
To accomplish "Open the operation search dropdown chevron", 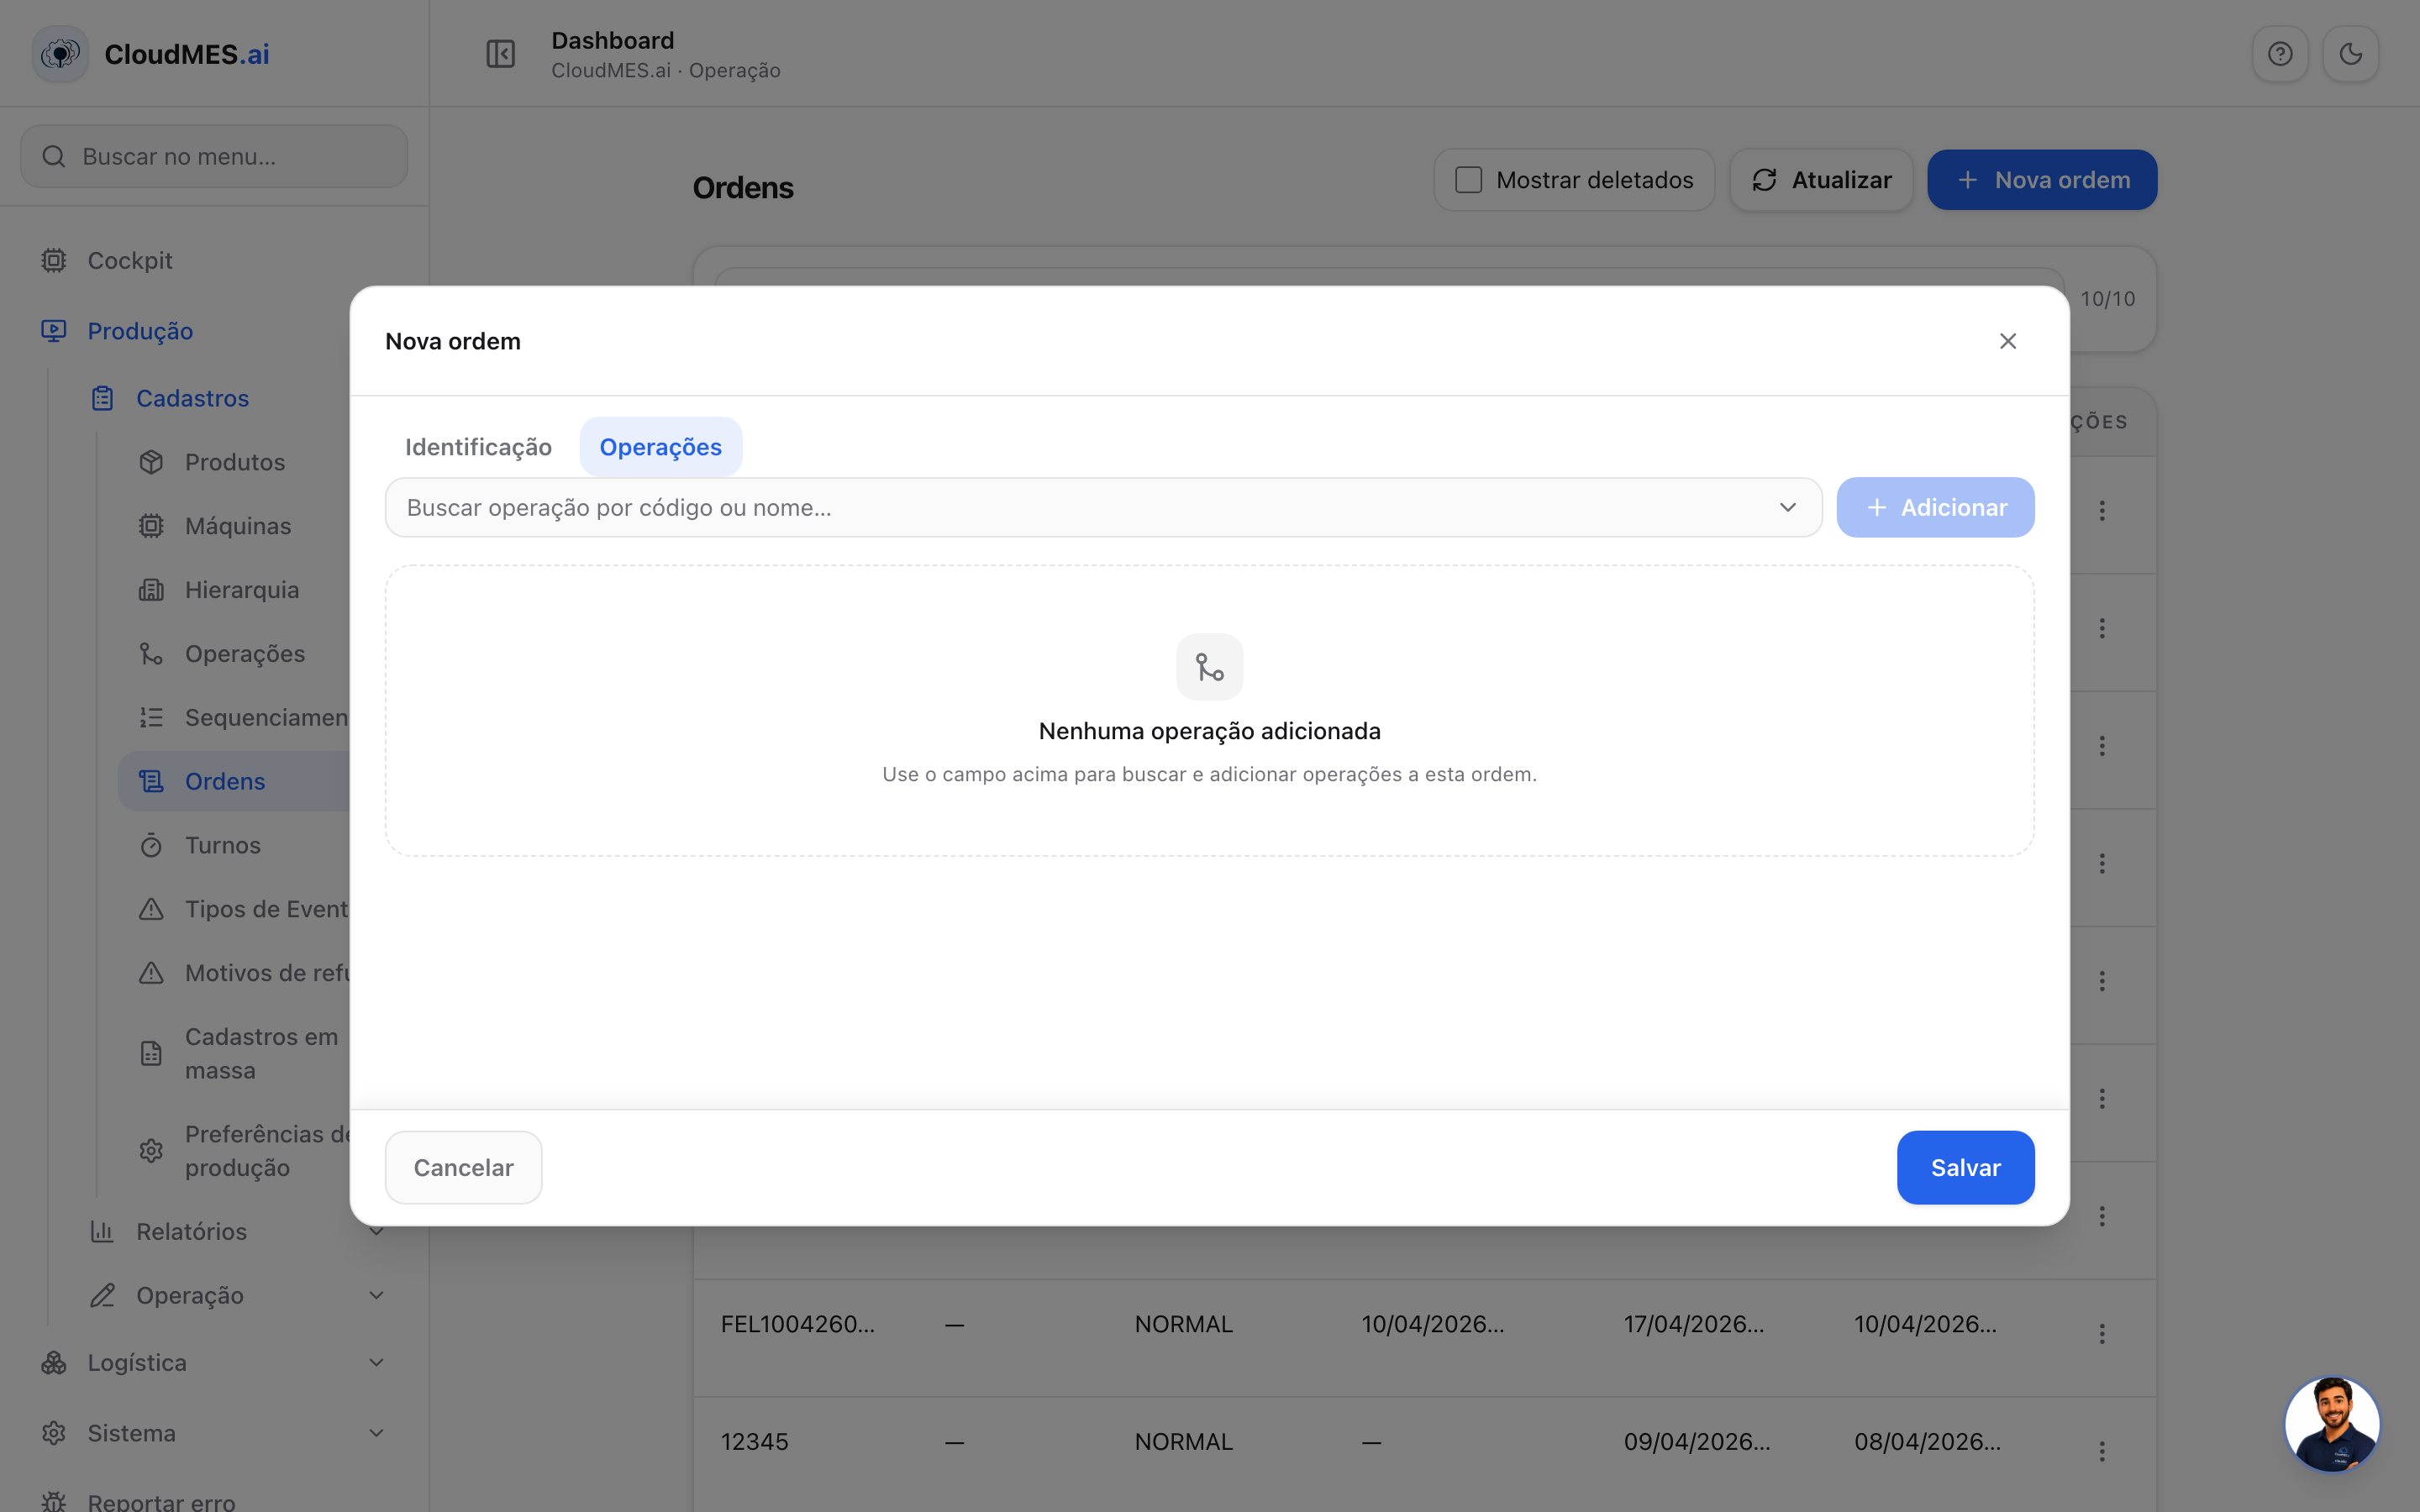I will (x=1788, y=508).
